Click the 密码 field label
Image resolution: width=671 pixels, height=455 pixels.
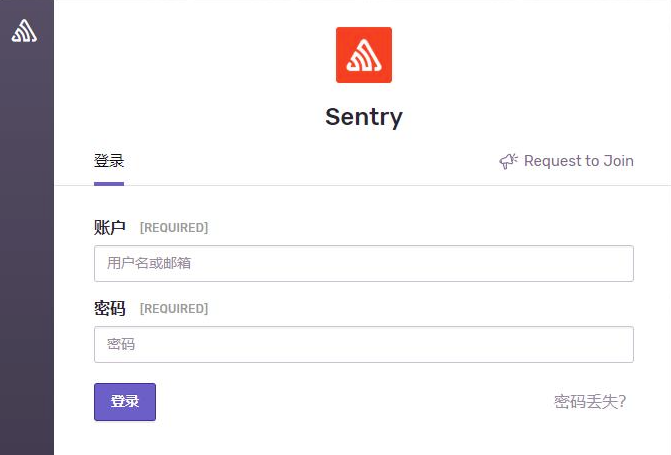(110, 308)
